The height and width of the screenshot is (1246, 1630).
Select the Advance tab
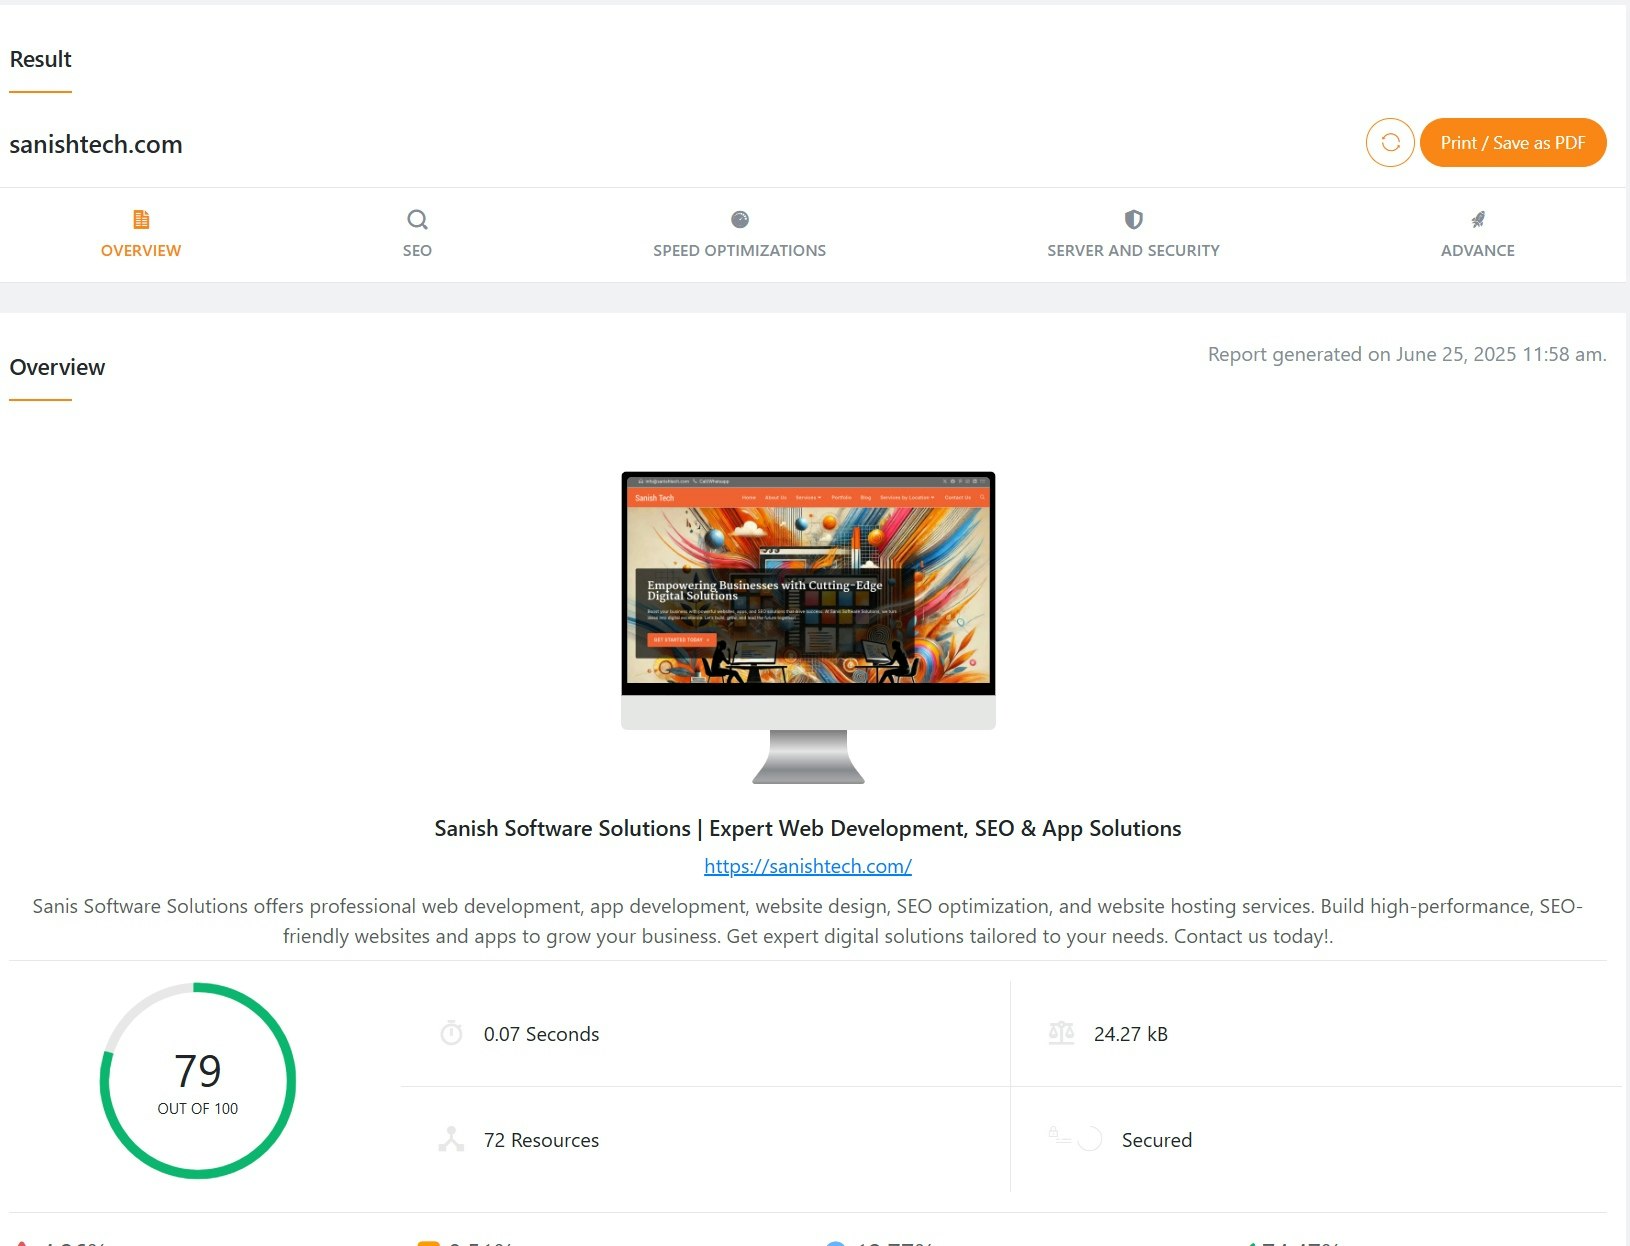(1478, 235)
